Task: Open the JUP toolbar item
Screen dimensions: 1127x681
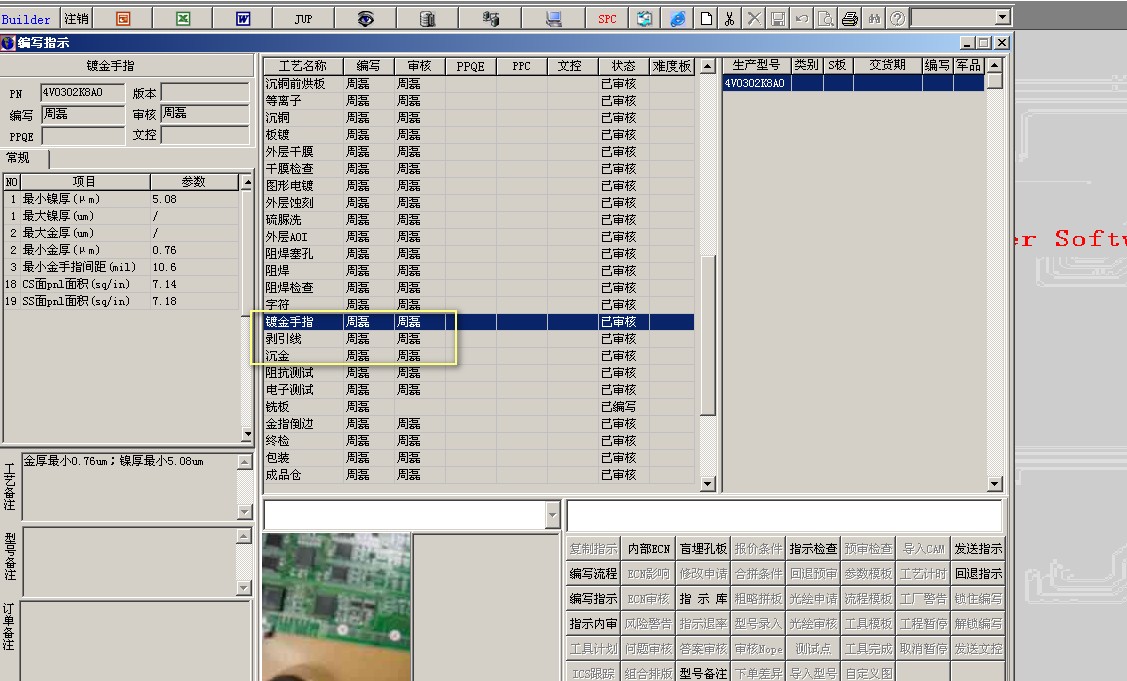Action: pos(303,19)
